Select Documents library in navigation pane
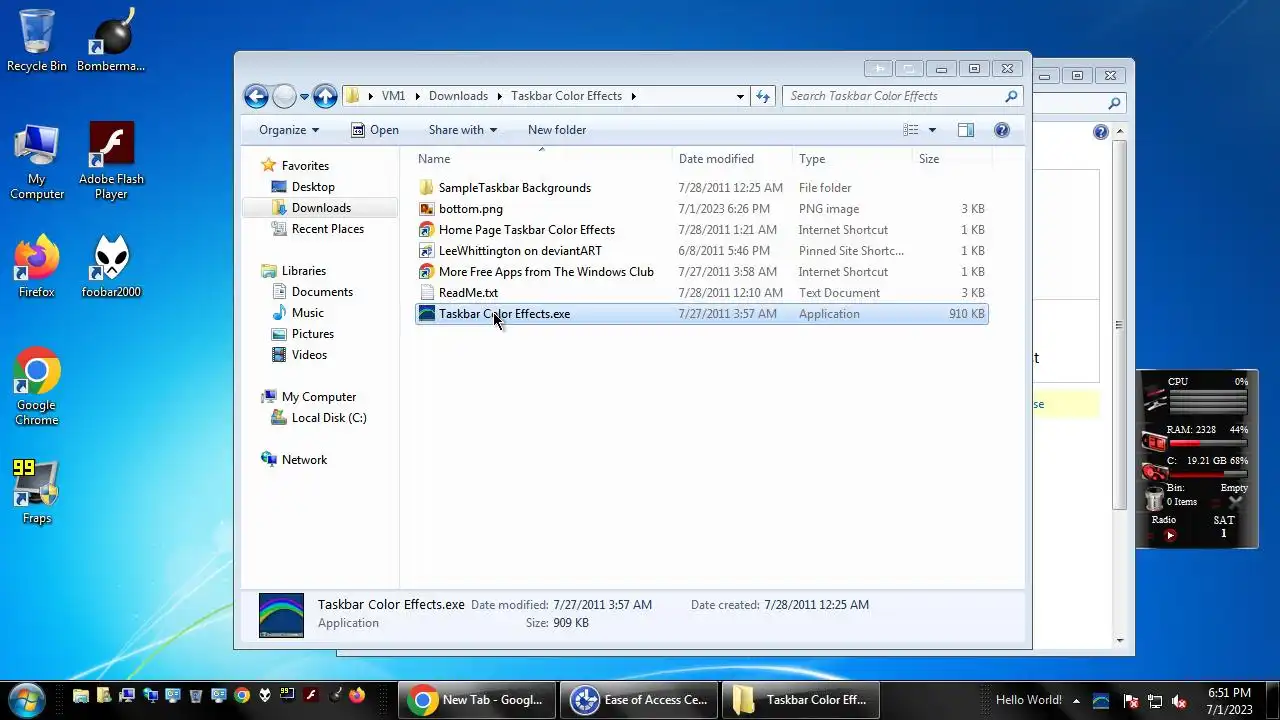 (322, 292)
